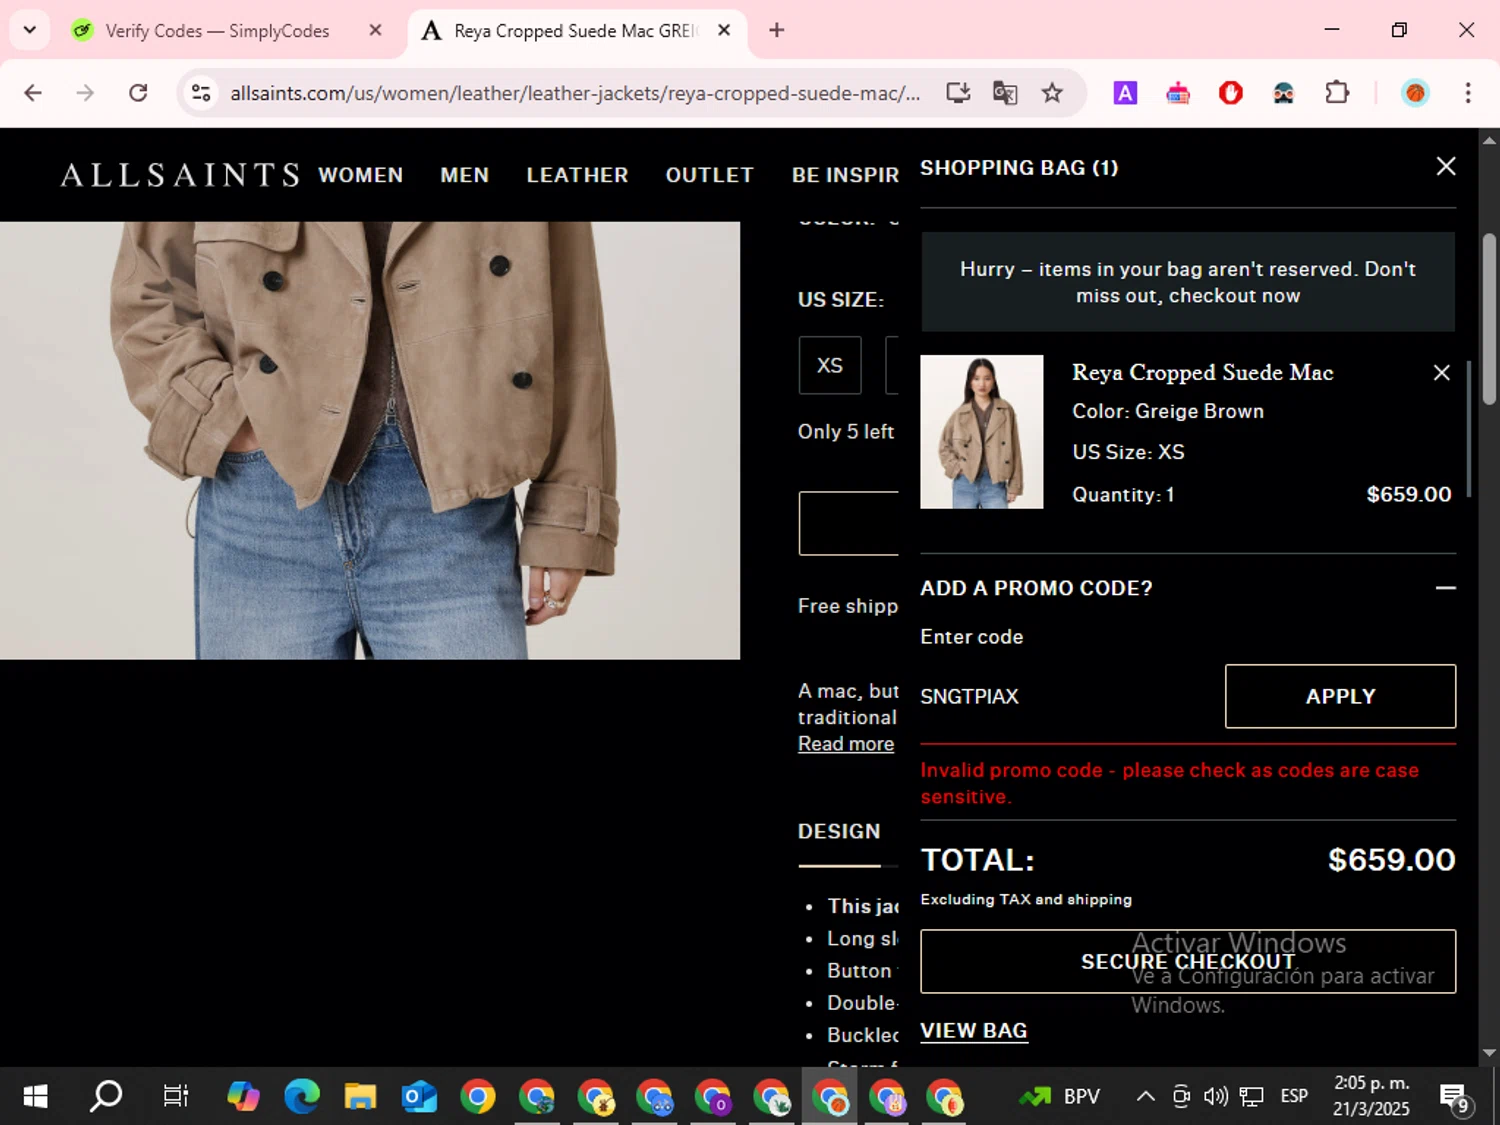
Task: Proceed to Secure Checkout
Action: [1188, 961]
